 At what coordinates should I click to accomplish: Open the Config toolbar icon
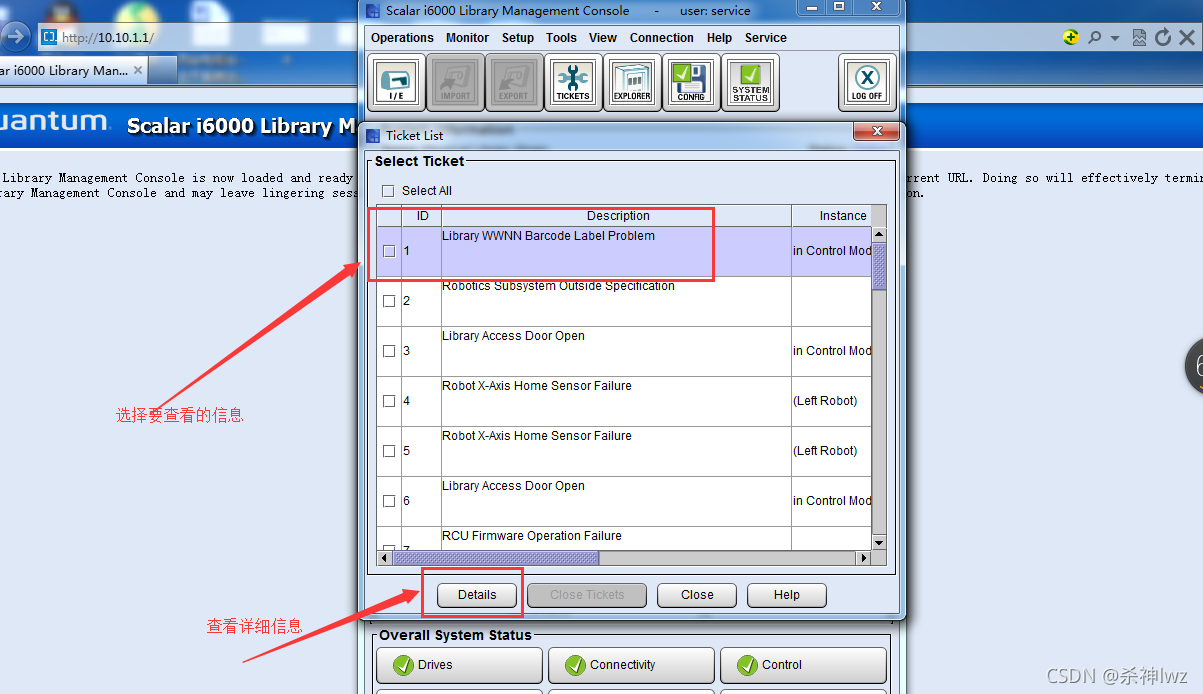(x=691, y=82)
